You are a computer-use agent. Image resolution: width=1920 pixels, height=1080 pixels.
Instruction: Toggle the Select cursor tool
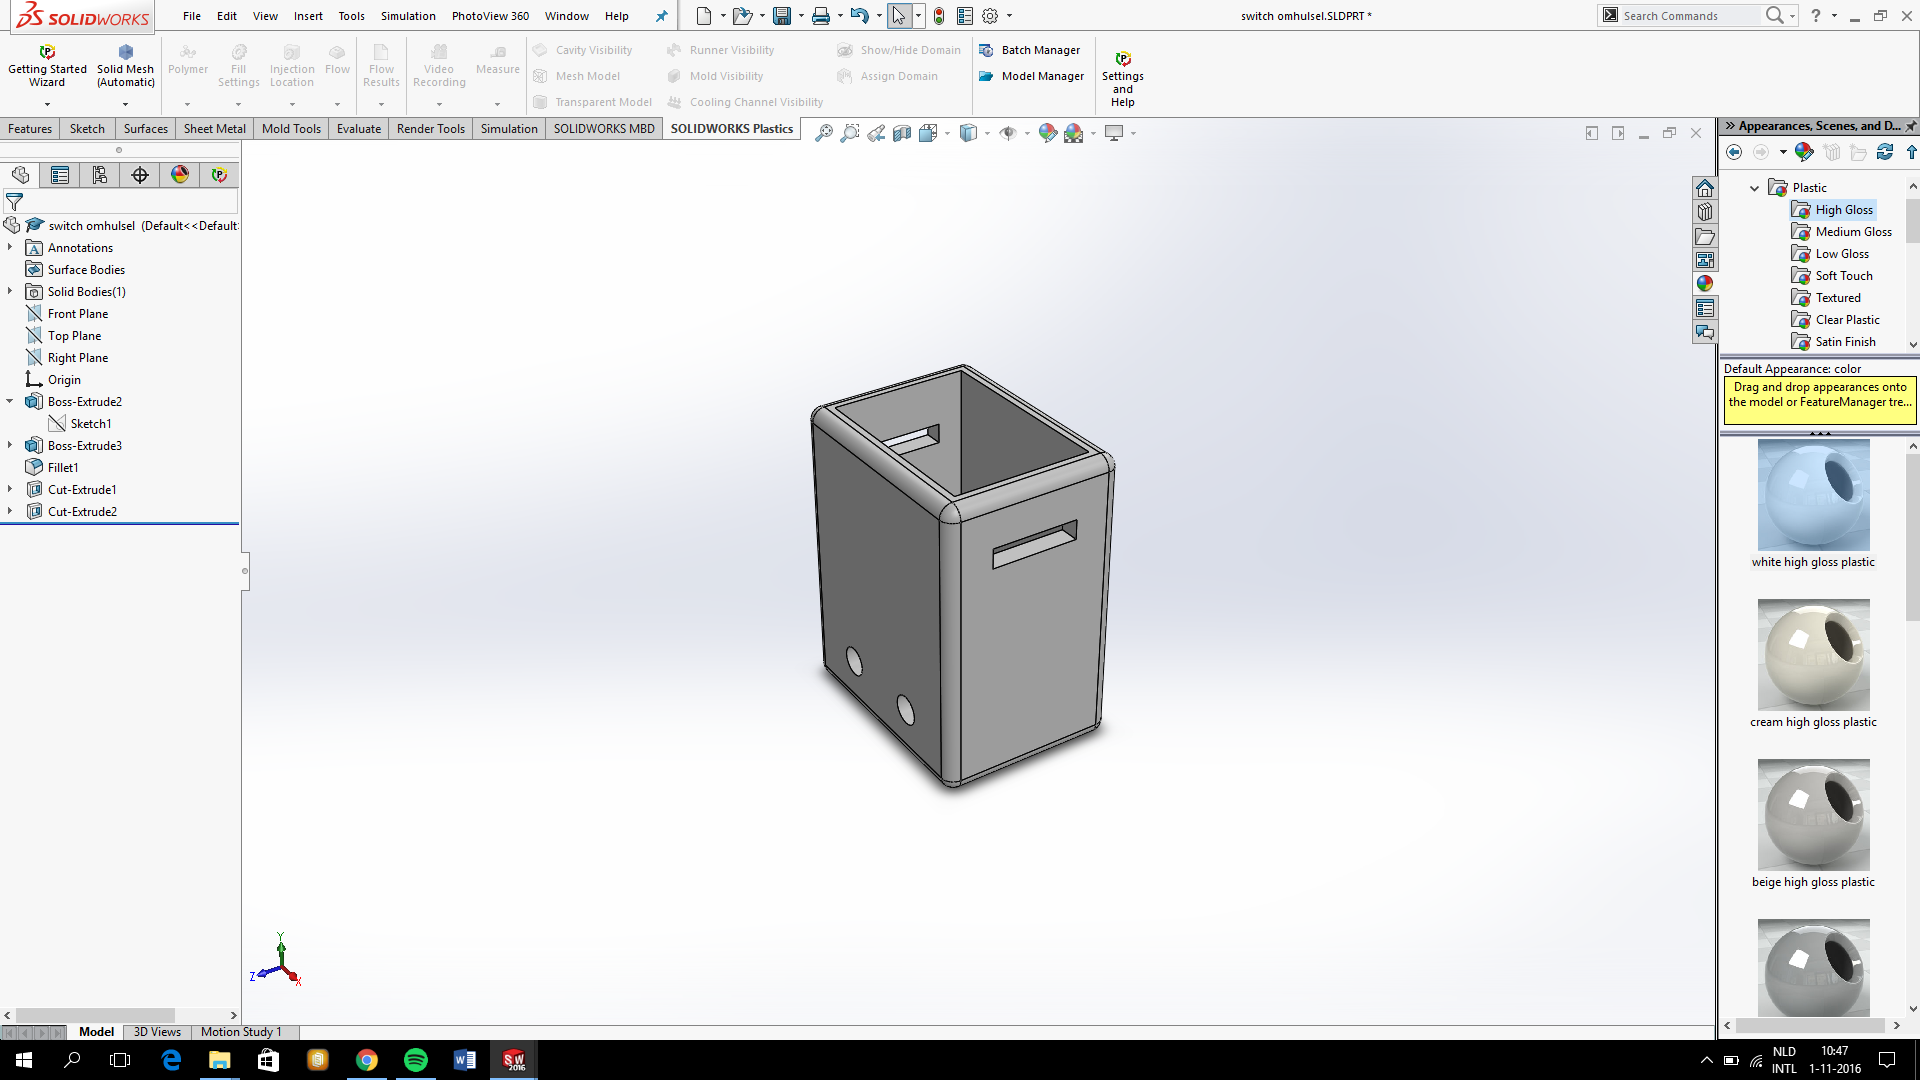tap(899, 16)
